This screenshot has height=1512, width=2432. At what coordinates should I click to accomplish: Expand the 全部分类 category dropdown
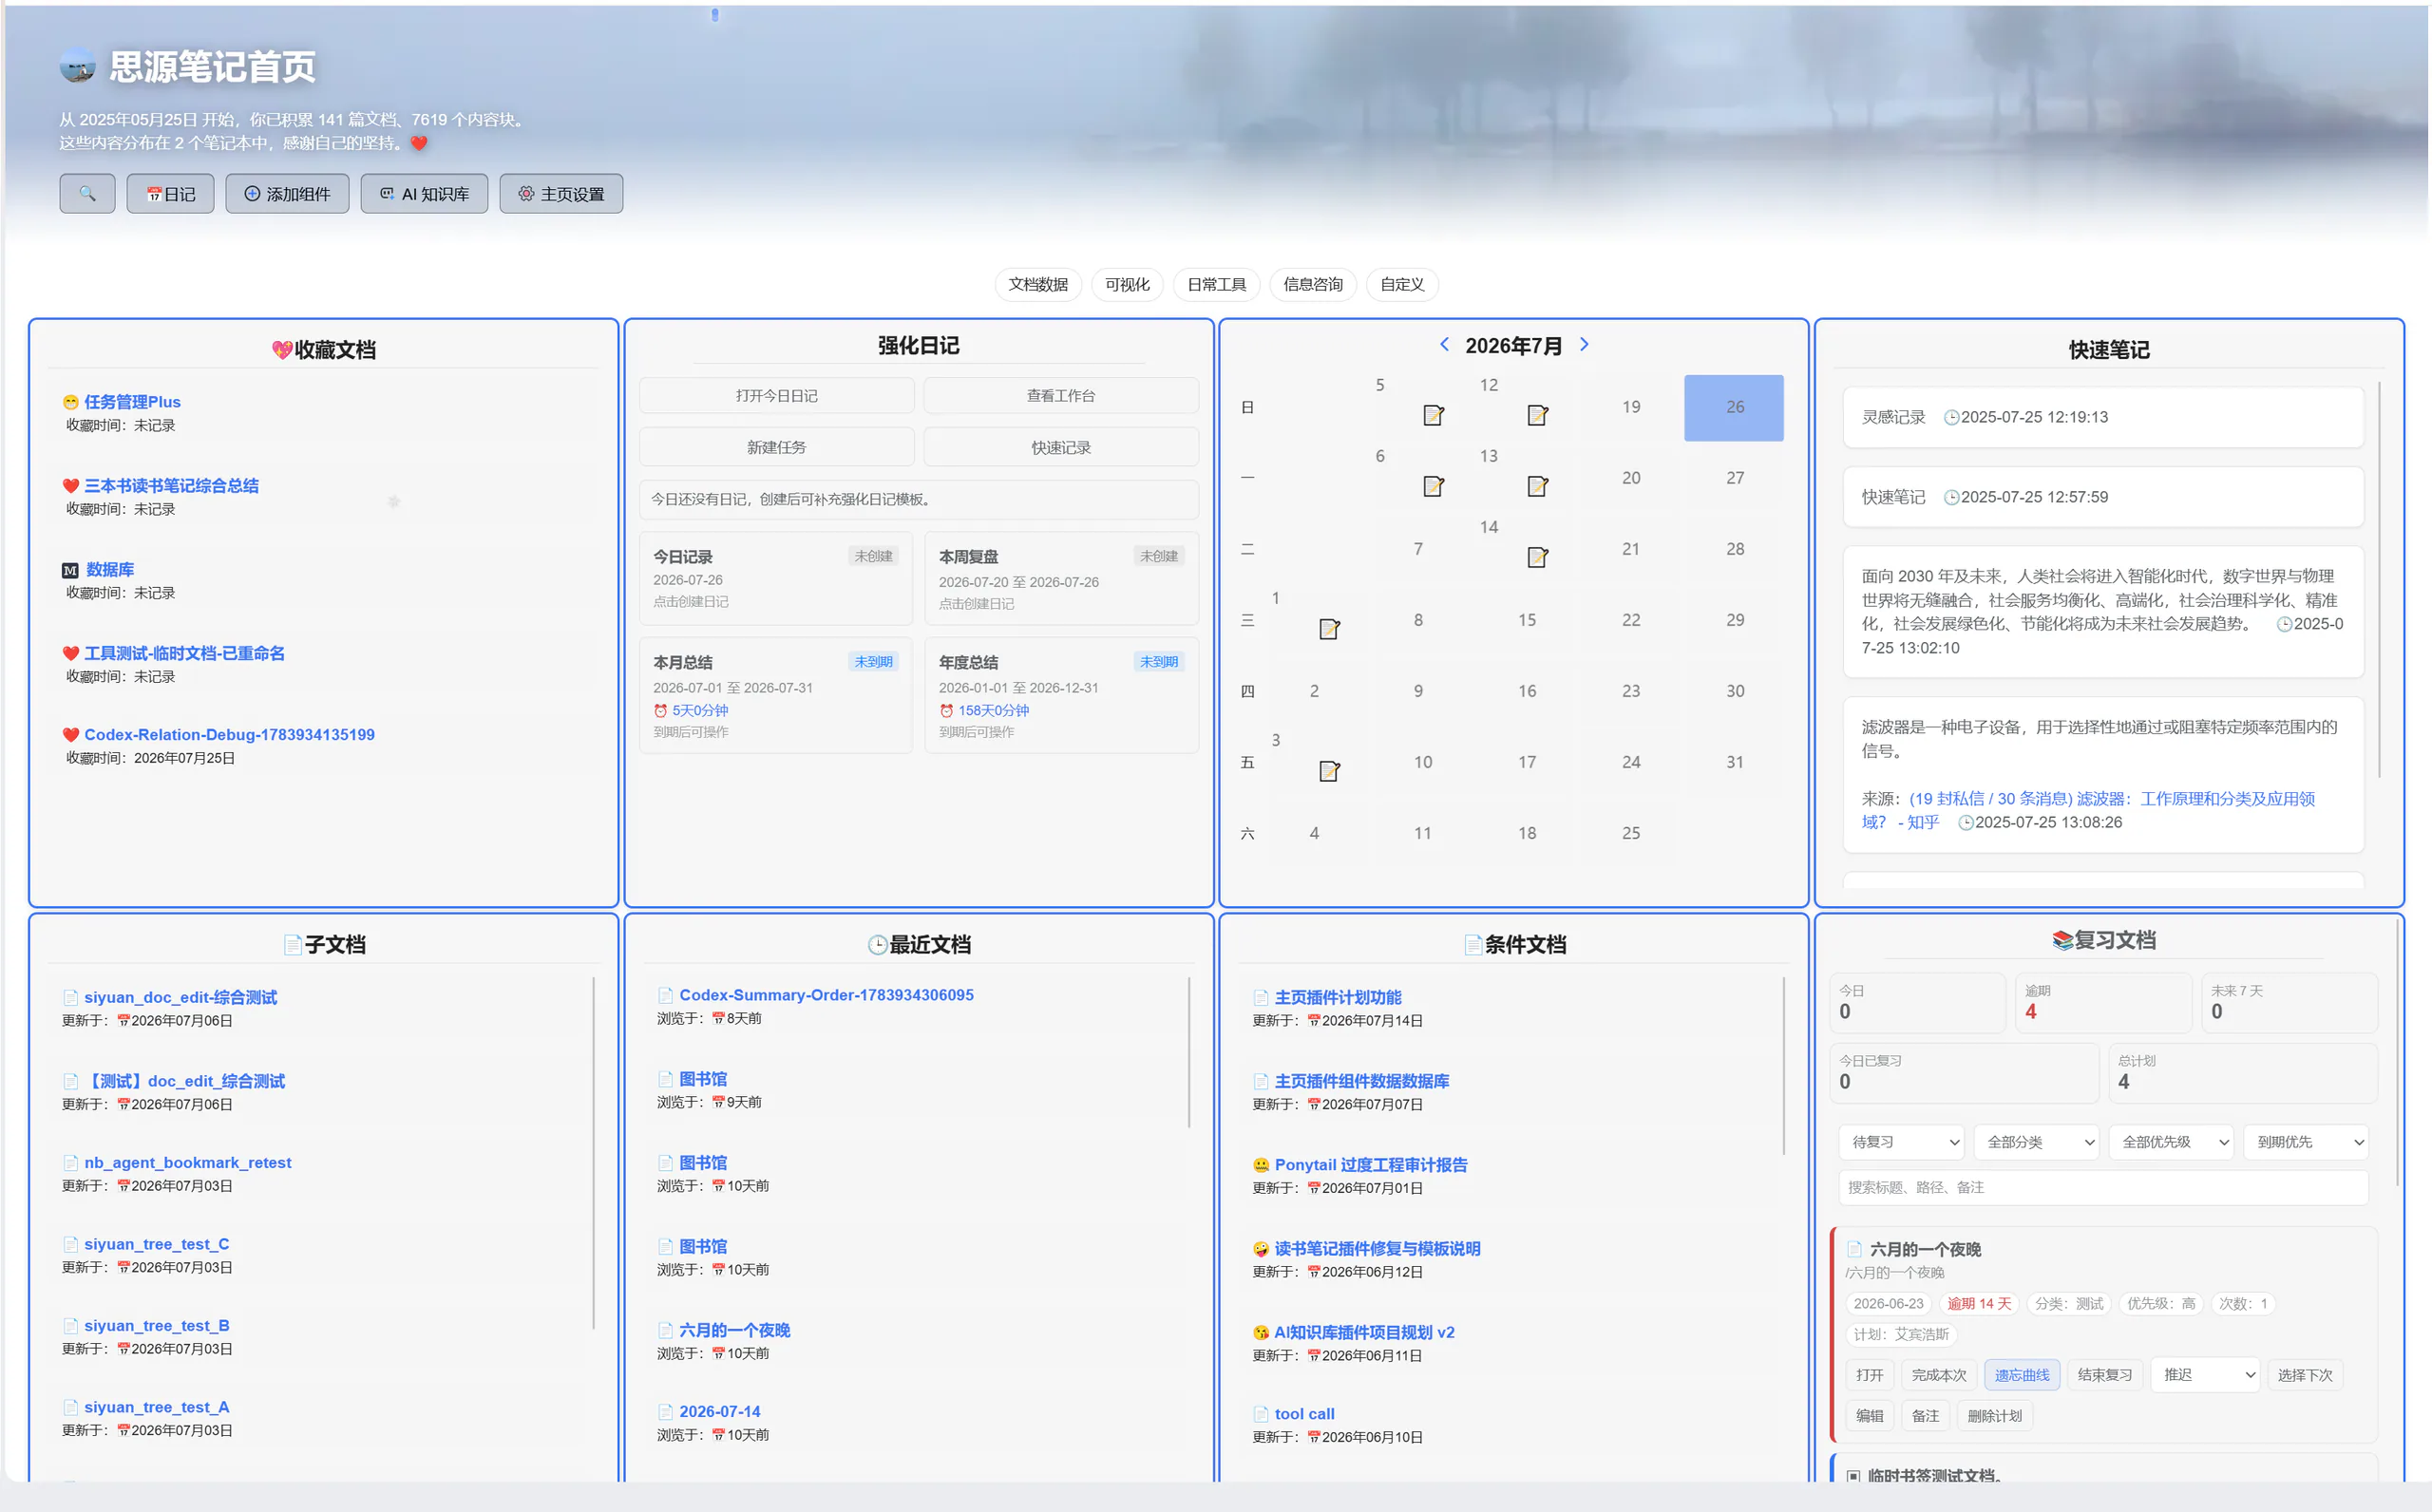2037,1143
